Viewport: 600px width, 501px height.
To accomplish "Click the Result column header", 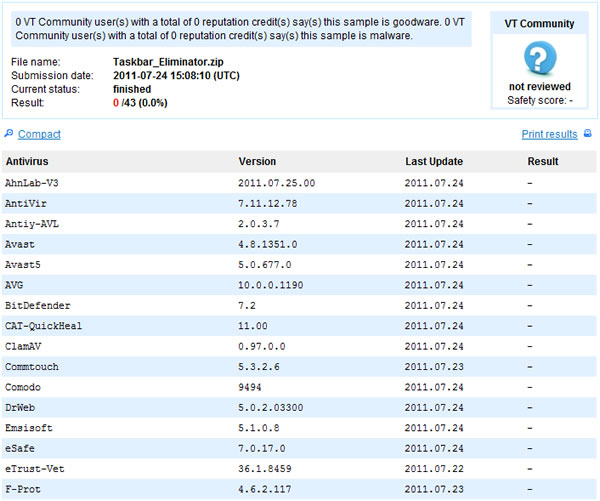I will 543,161.
